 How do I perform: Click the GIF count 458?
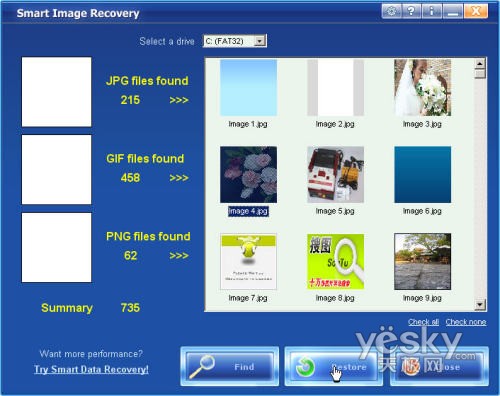(130, 178)
